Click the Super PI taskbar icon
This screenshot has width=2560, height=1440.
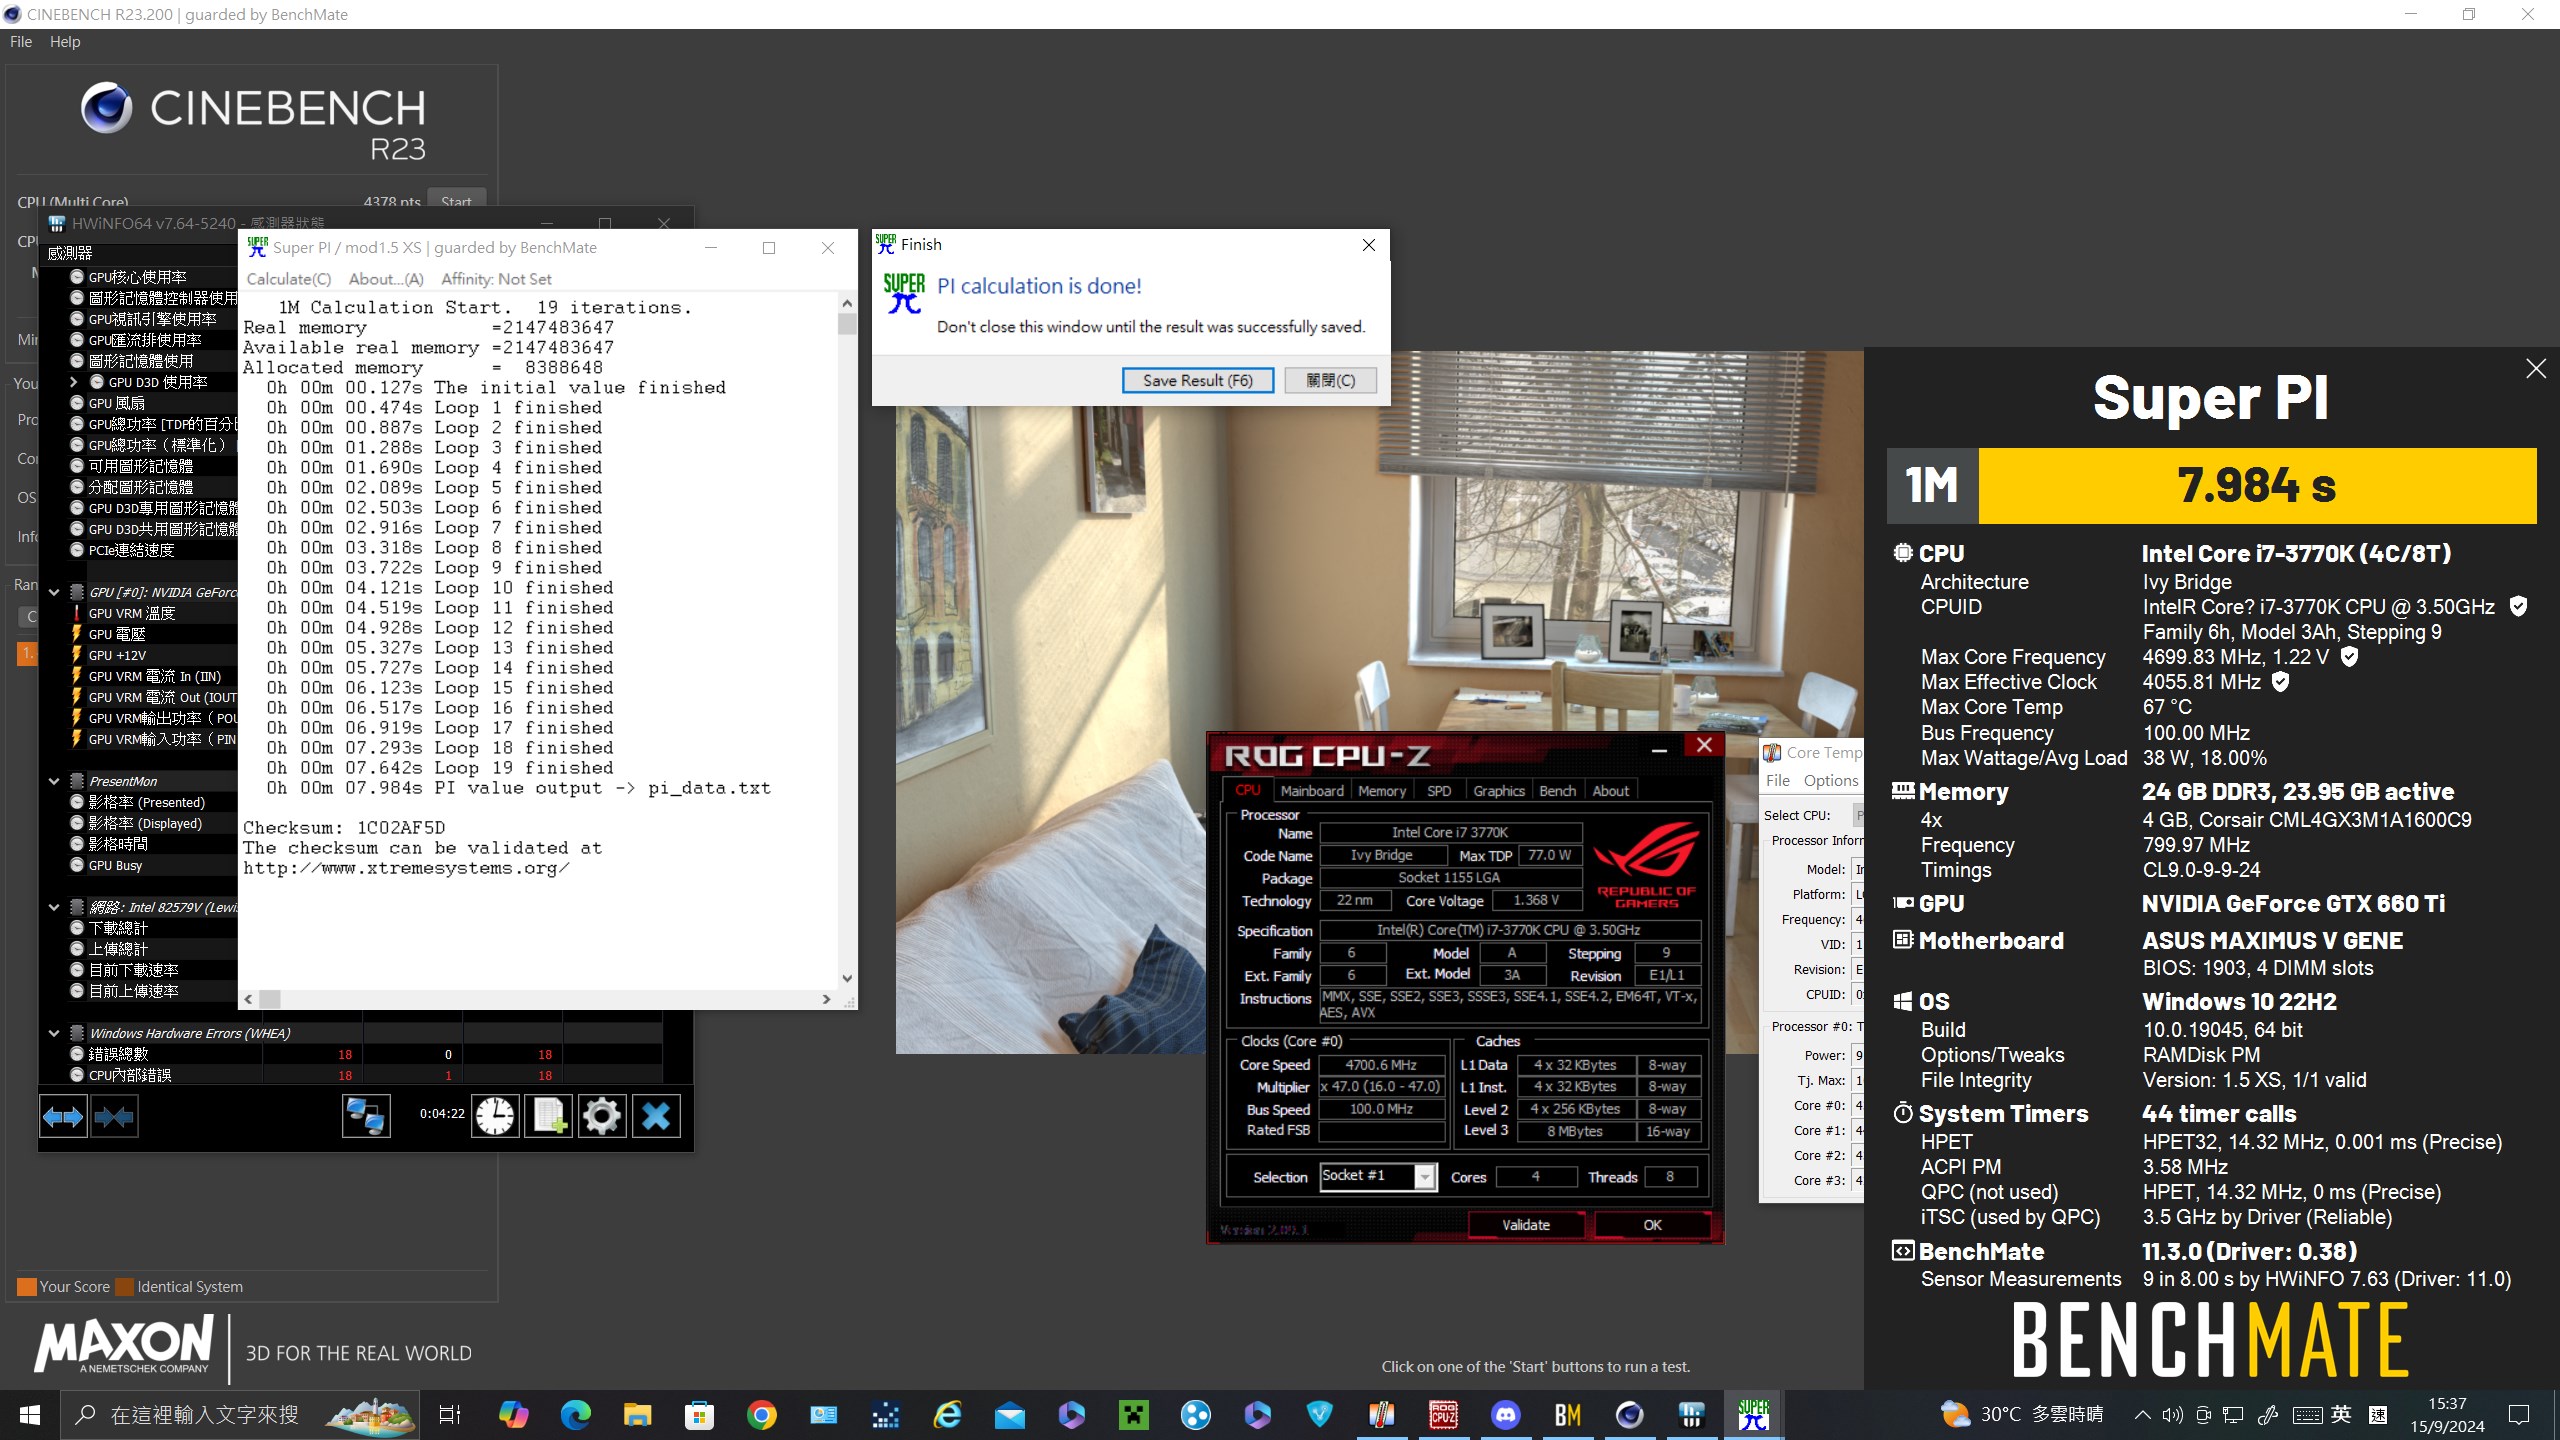[x=1753, y=1415]
